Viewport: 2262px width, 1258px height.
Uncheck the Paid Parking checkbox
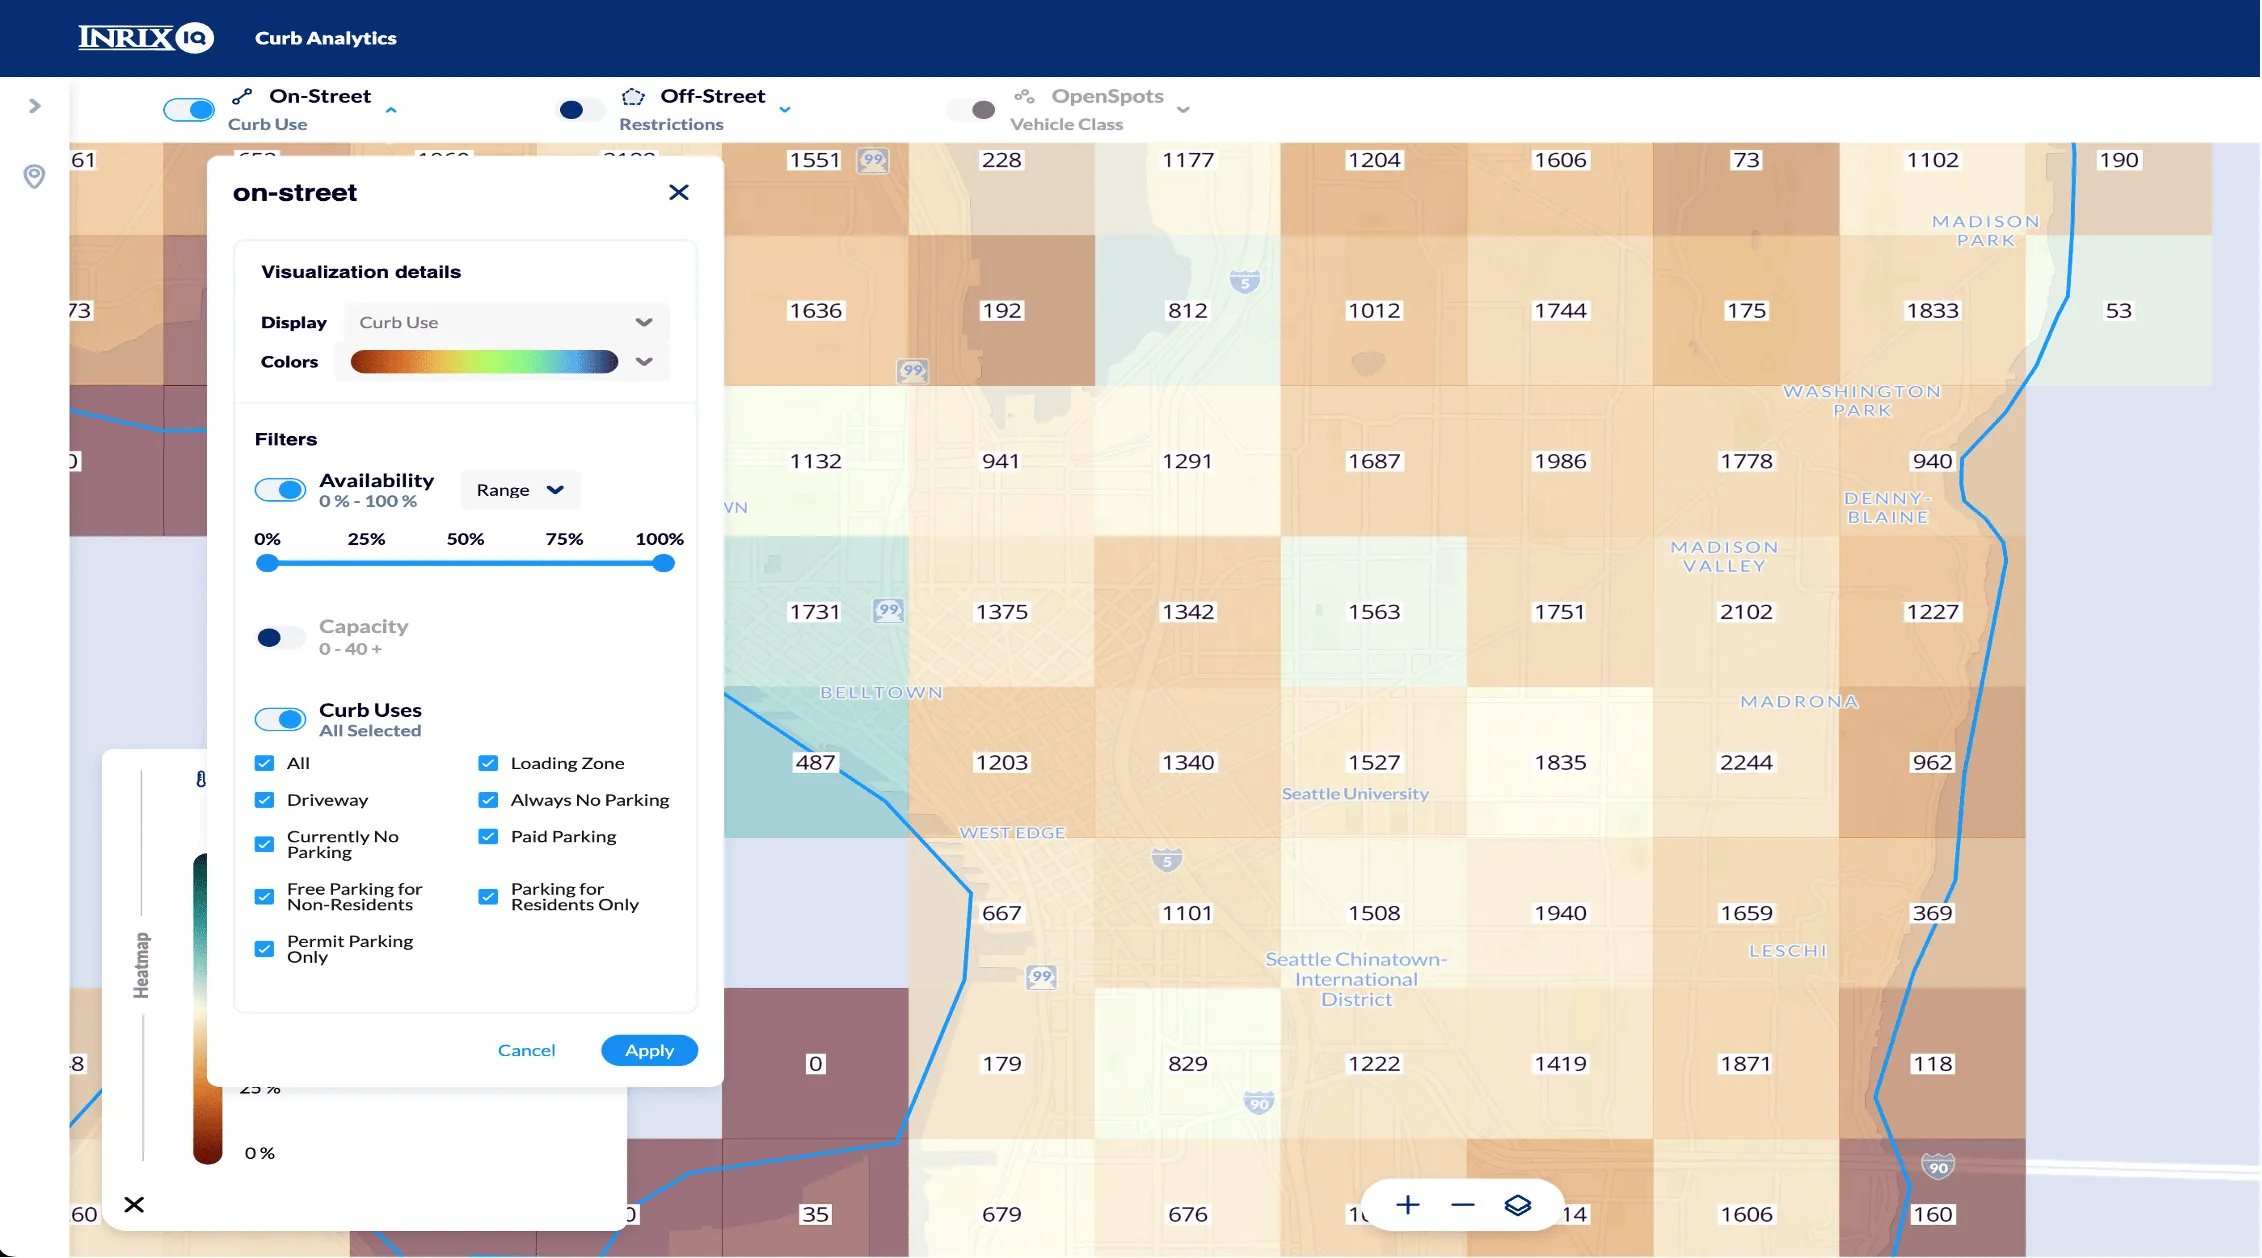(x=488, y=837)
